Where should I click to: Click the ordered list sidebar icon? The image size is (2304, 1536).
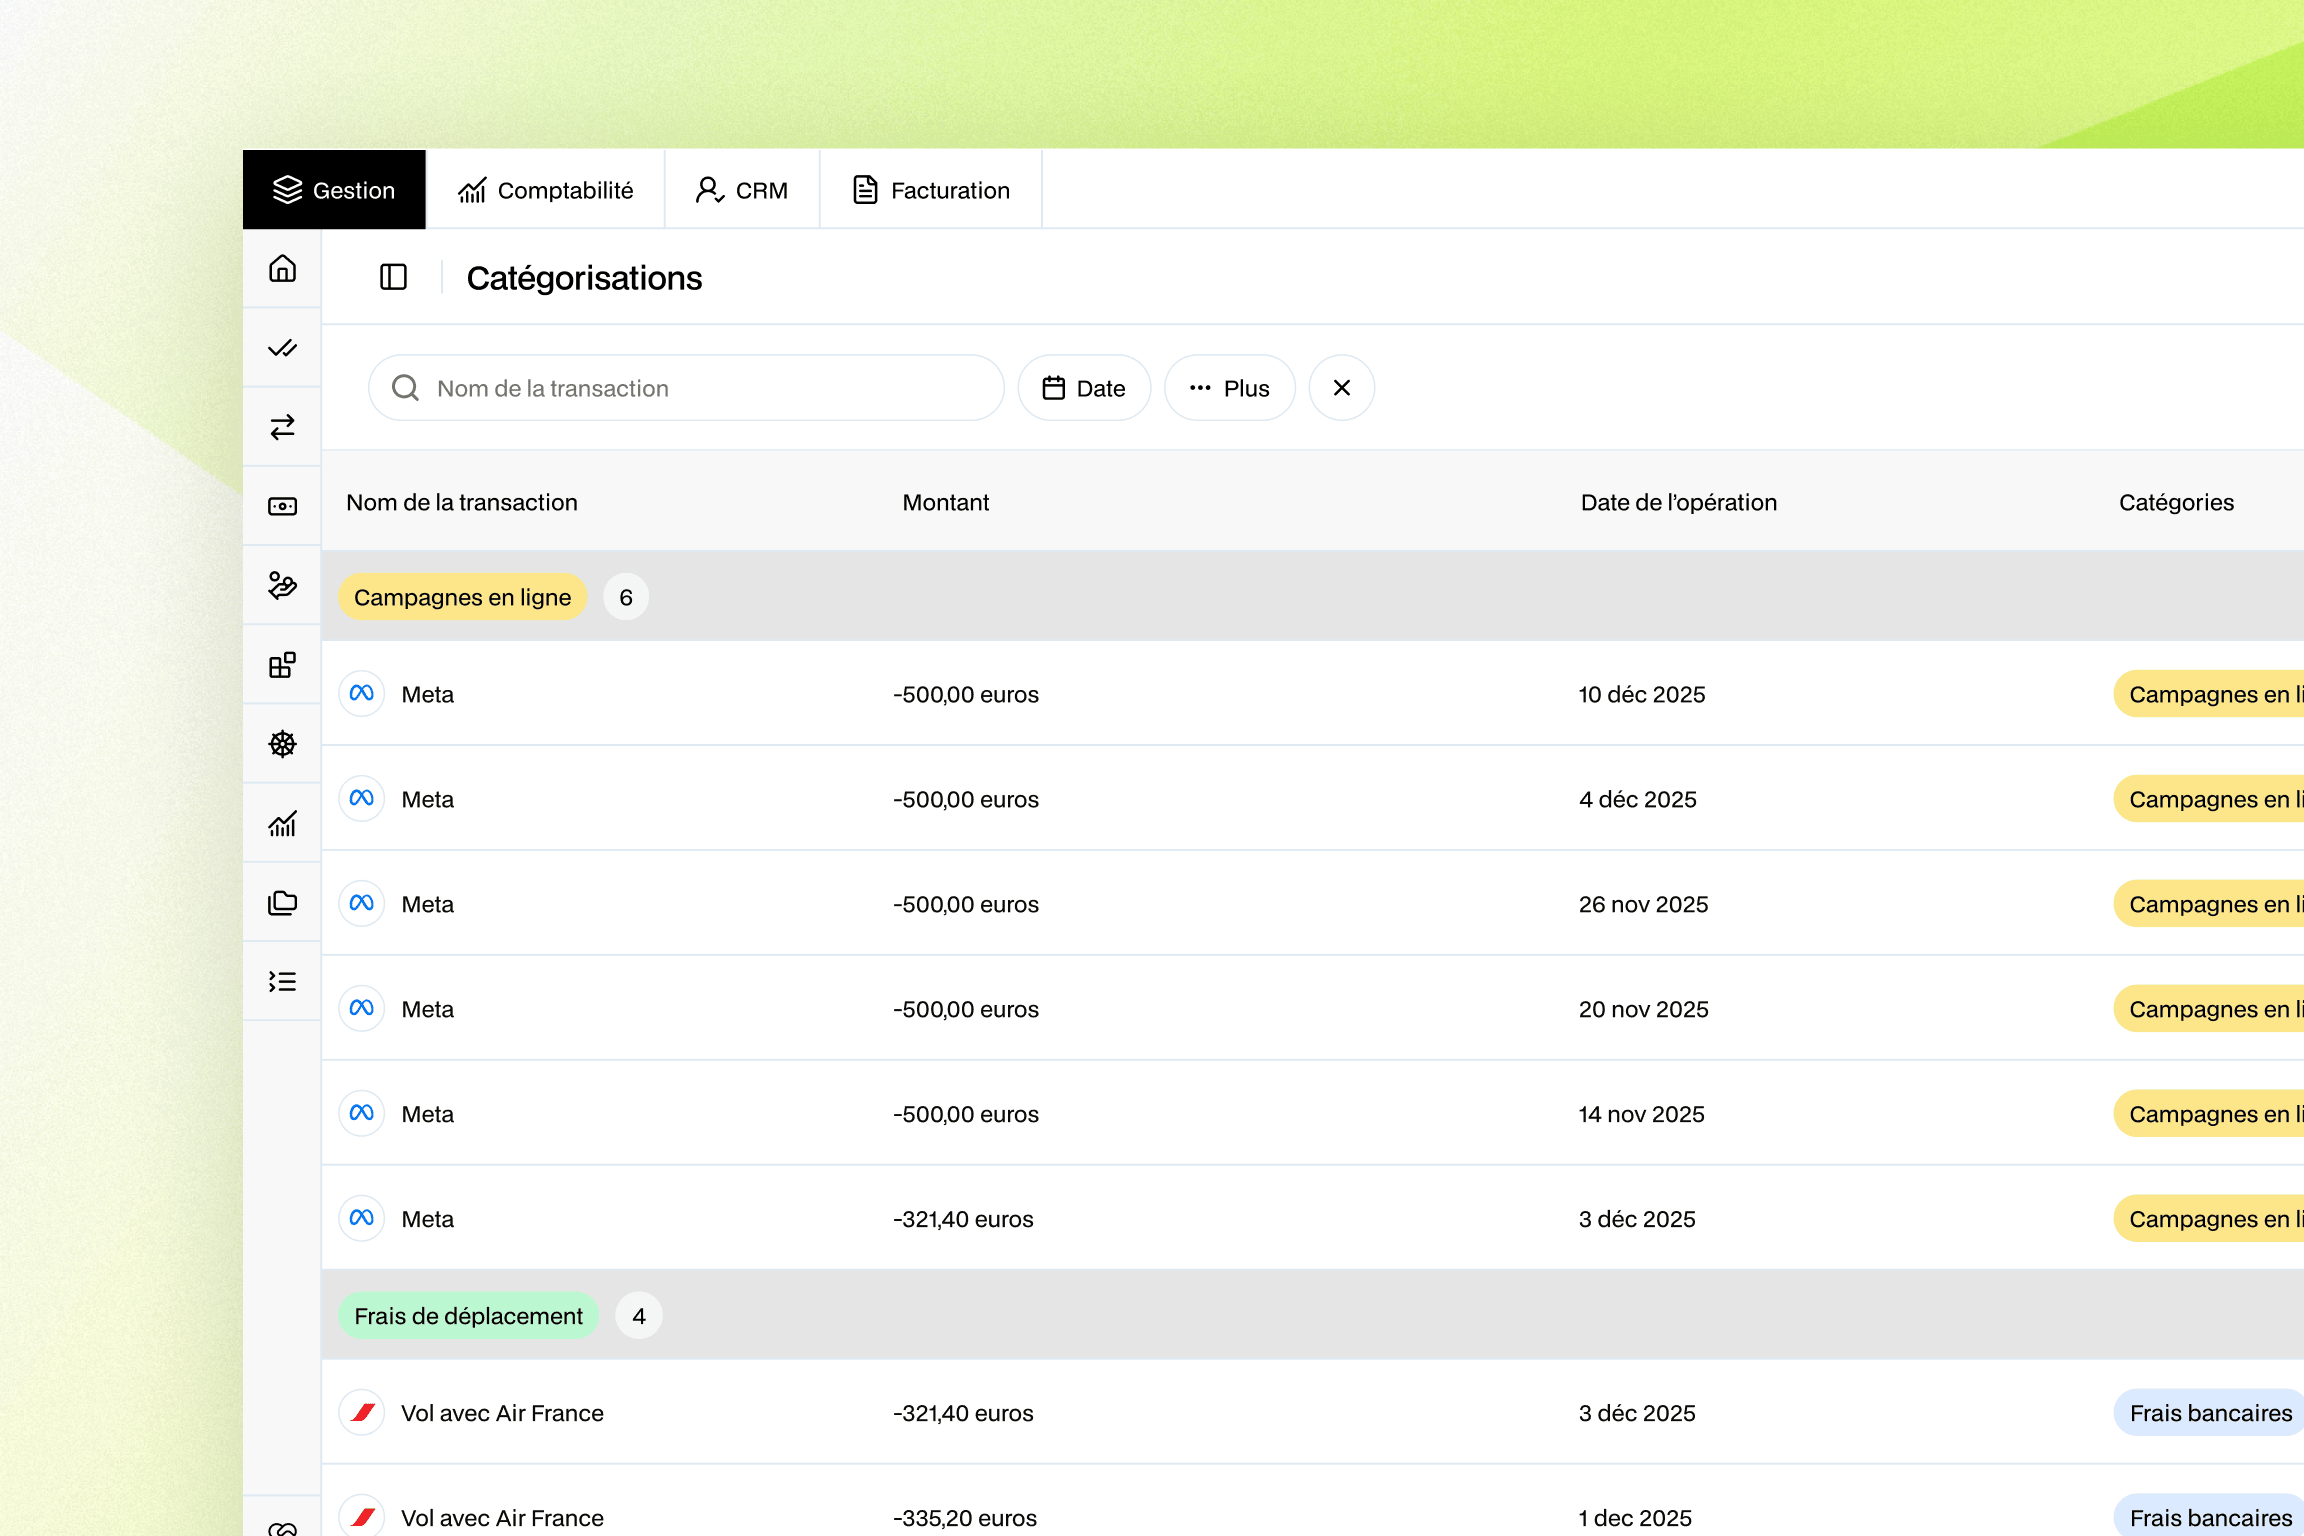tap(282, 981)
